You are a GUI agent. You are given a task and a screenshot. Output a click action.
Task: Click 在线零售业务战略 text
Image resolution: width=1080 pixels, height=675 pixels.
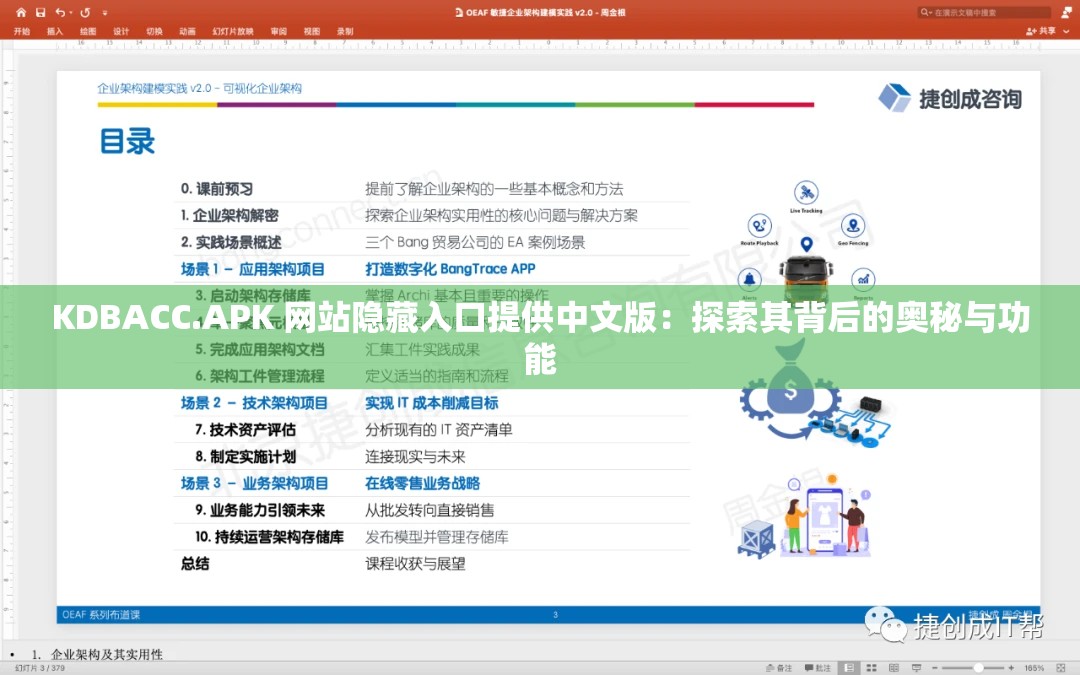422,484
